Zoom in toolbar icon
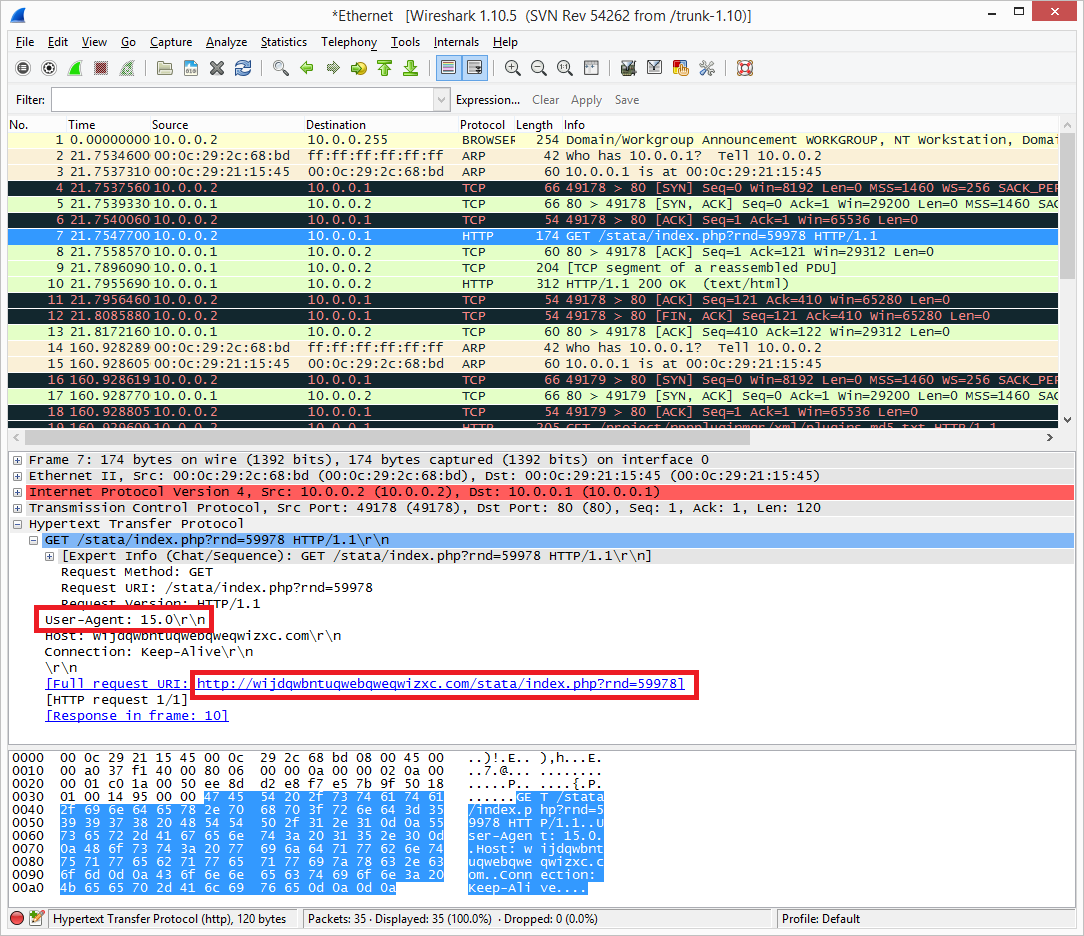The width and height of the screenshot is (1084, 936). [512, 68]
